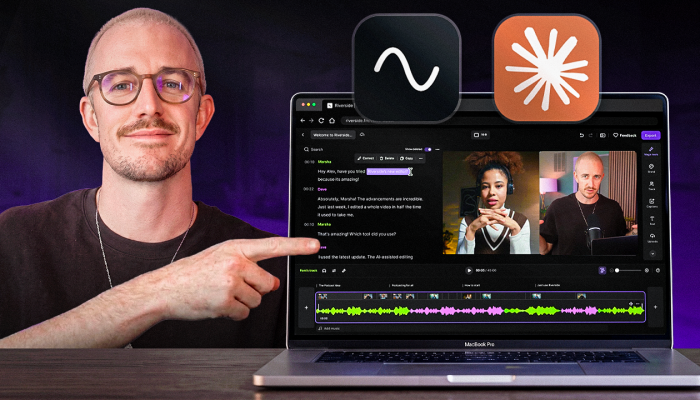Open transcript options beside Show deleted
Image resolution: width=700 pixels, height=400 pixels.
(x=438, y=150)
